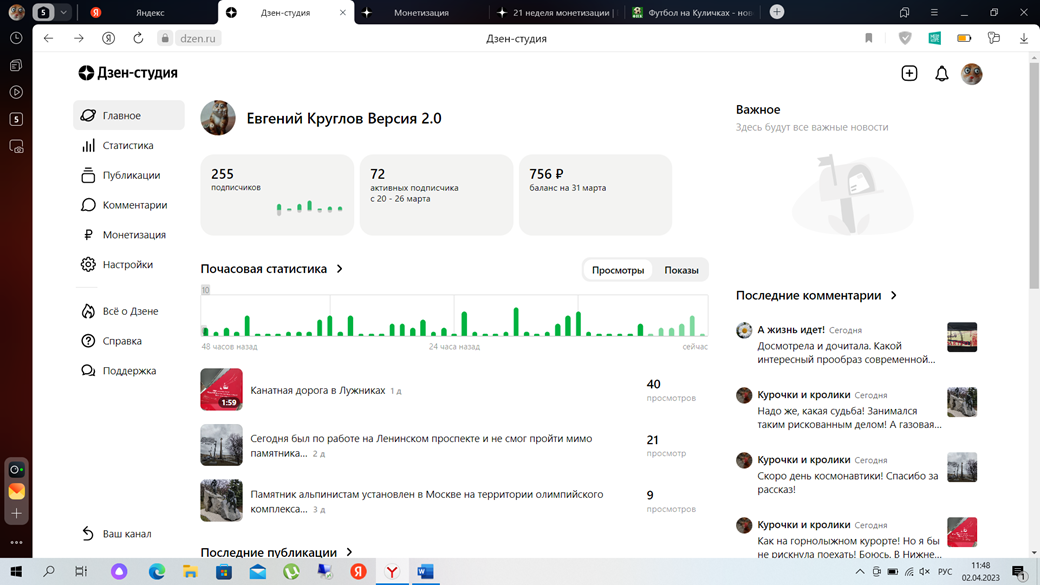Bookmark this page
The height and width of the screenshot is (585, 1040).
click(x=868, y=38)
